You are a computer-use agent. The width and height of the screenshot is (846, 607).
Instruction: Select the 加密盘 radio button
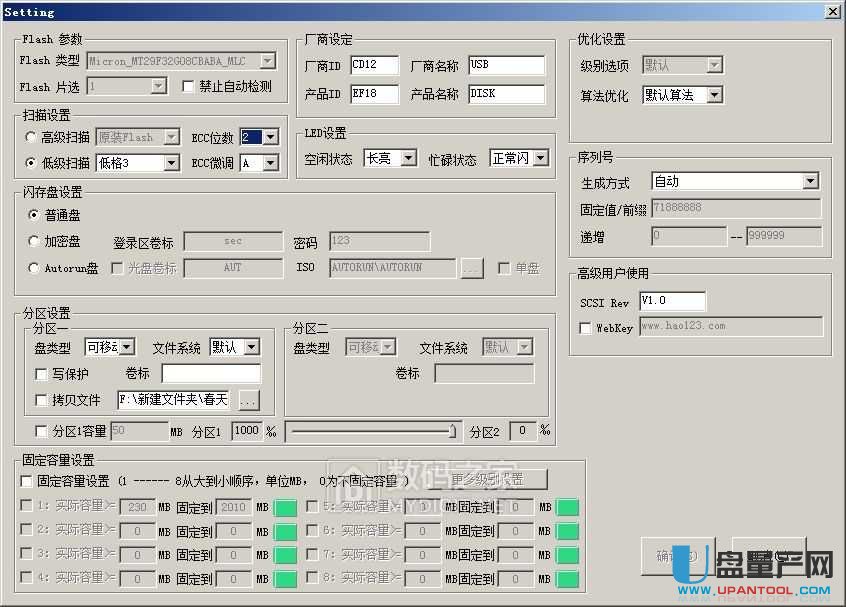pos(33,240)
